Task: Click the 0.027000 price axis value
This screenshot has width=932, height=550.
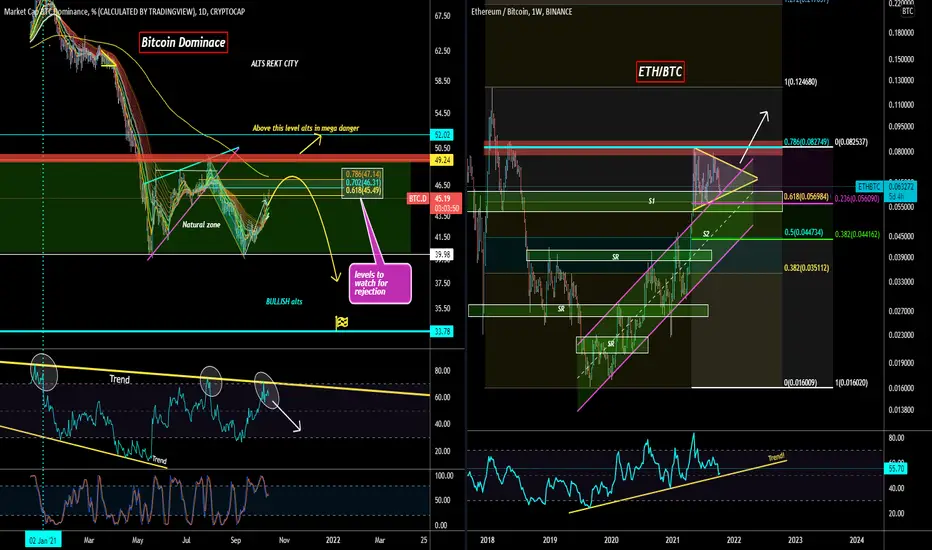Action: coord(901,311)
